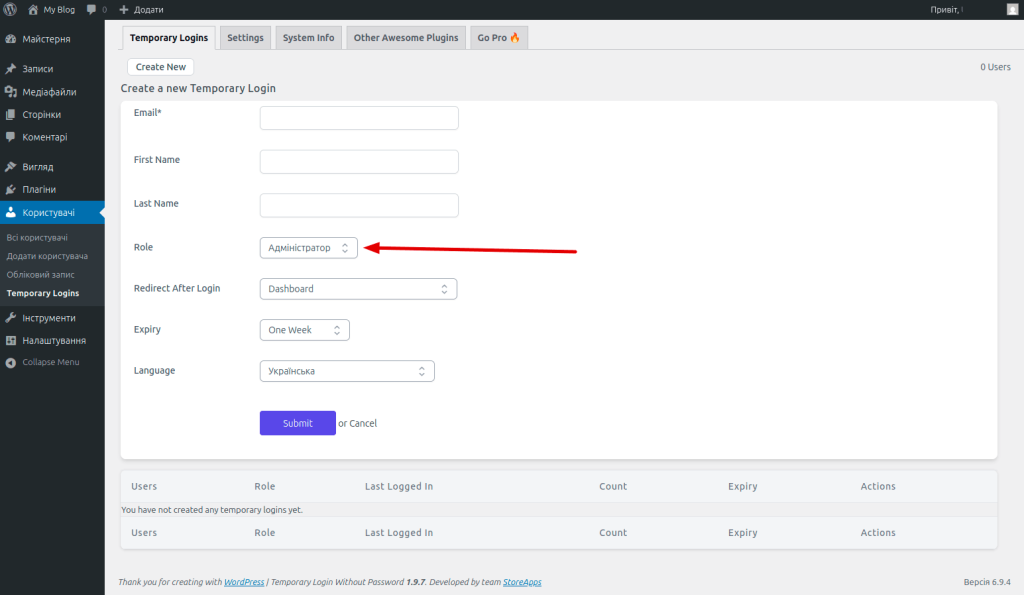Click the Додати plus icon
This screenshot has width=1024, height=595.
point(124,9)
